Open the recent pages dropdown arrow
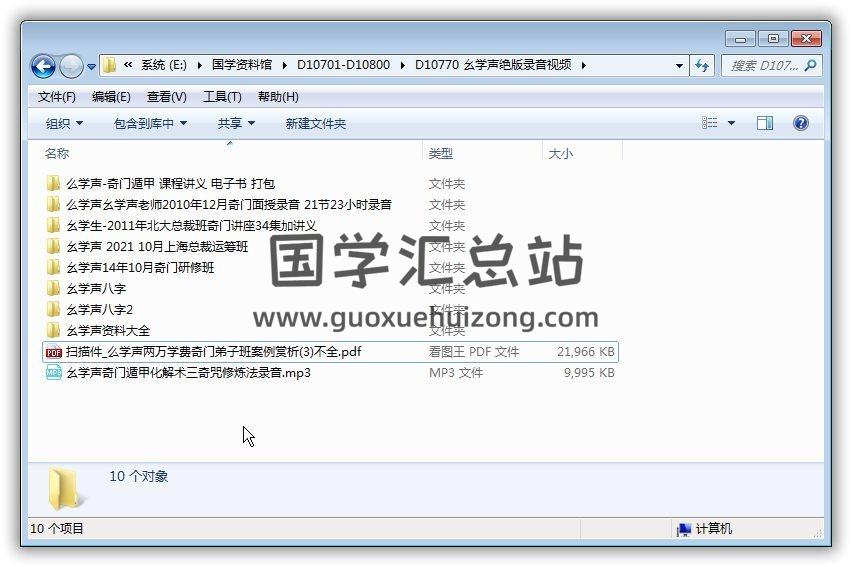 pos(91,67)
